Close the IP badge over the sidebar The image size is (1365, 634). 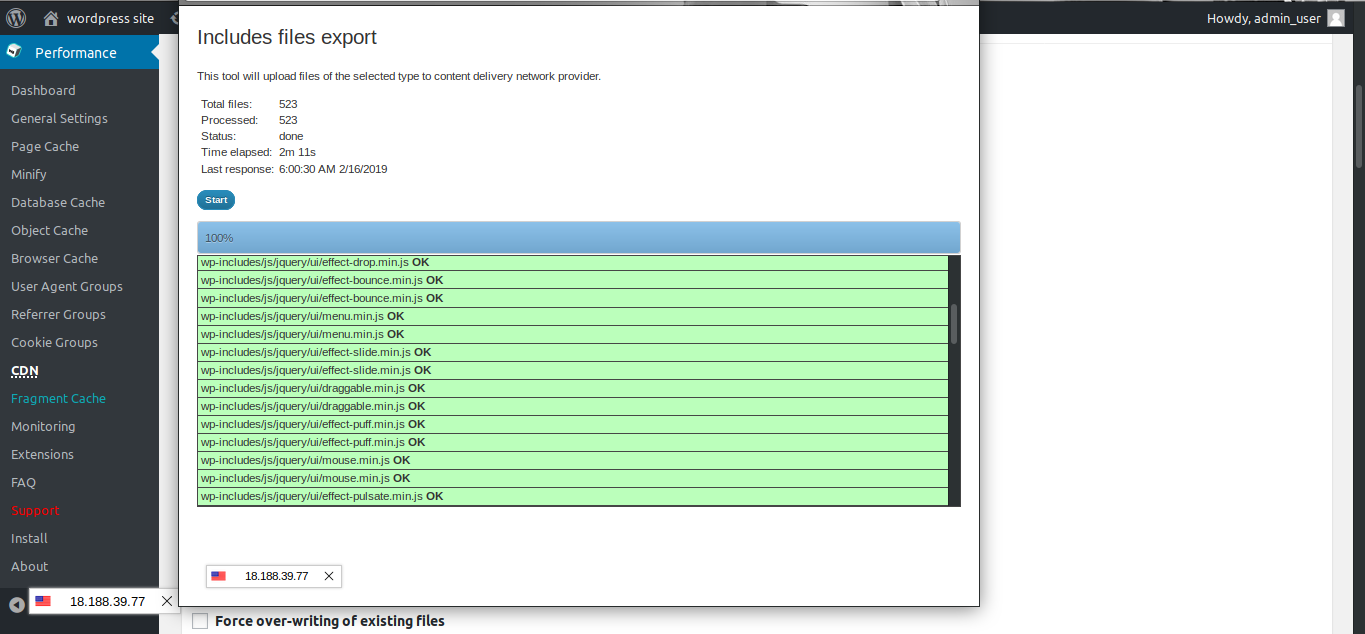(x=167, y=601)
